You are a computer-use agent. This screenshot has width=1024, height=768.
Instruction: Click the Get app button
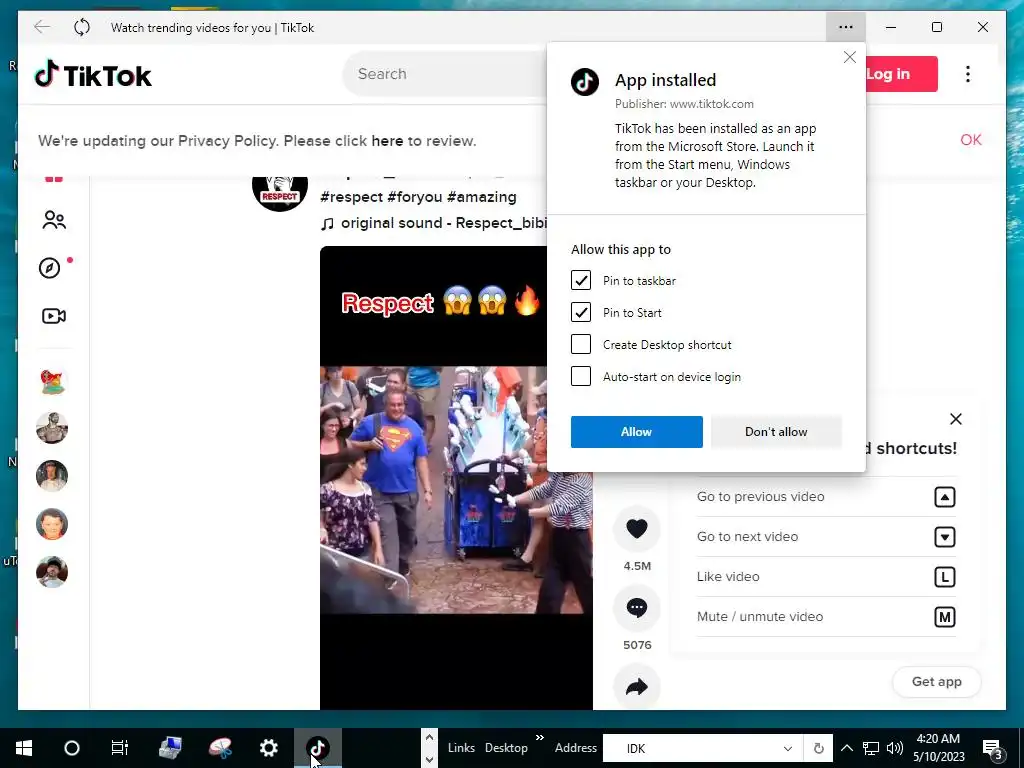(x=936, y=682)
